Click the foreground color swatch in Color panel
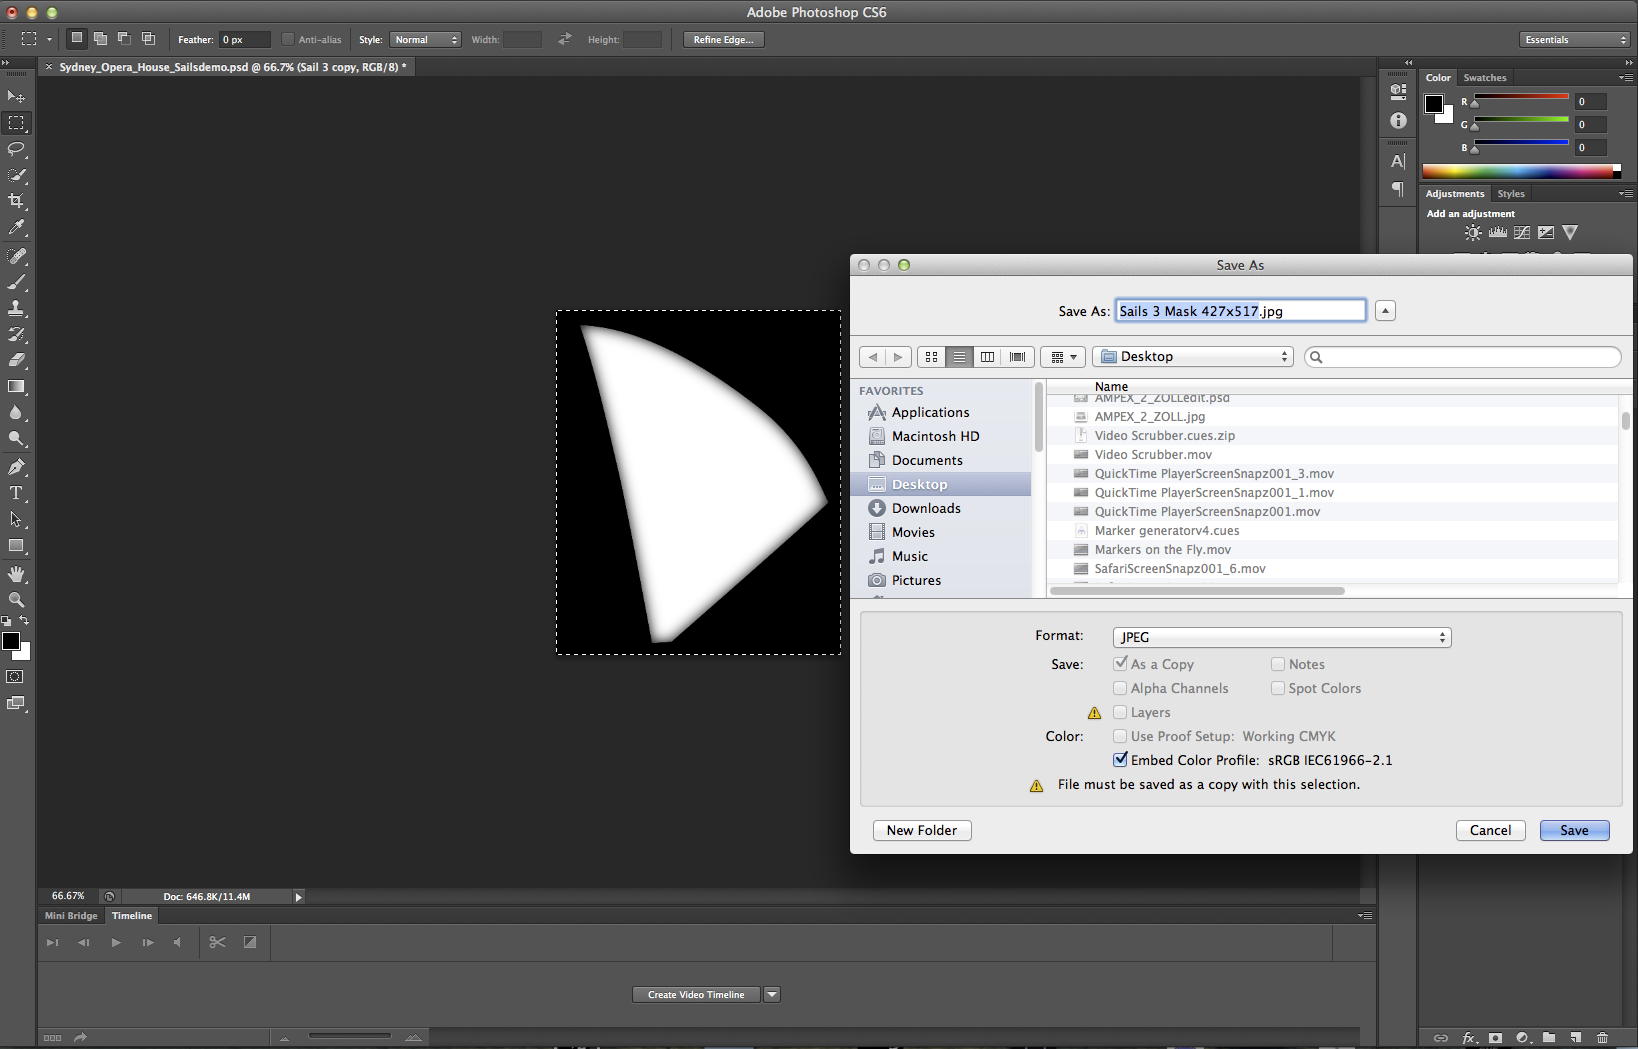Screen dimensions: 1638x1049 pos(1434,104)
